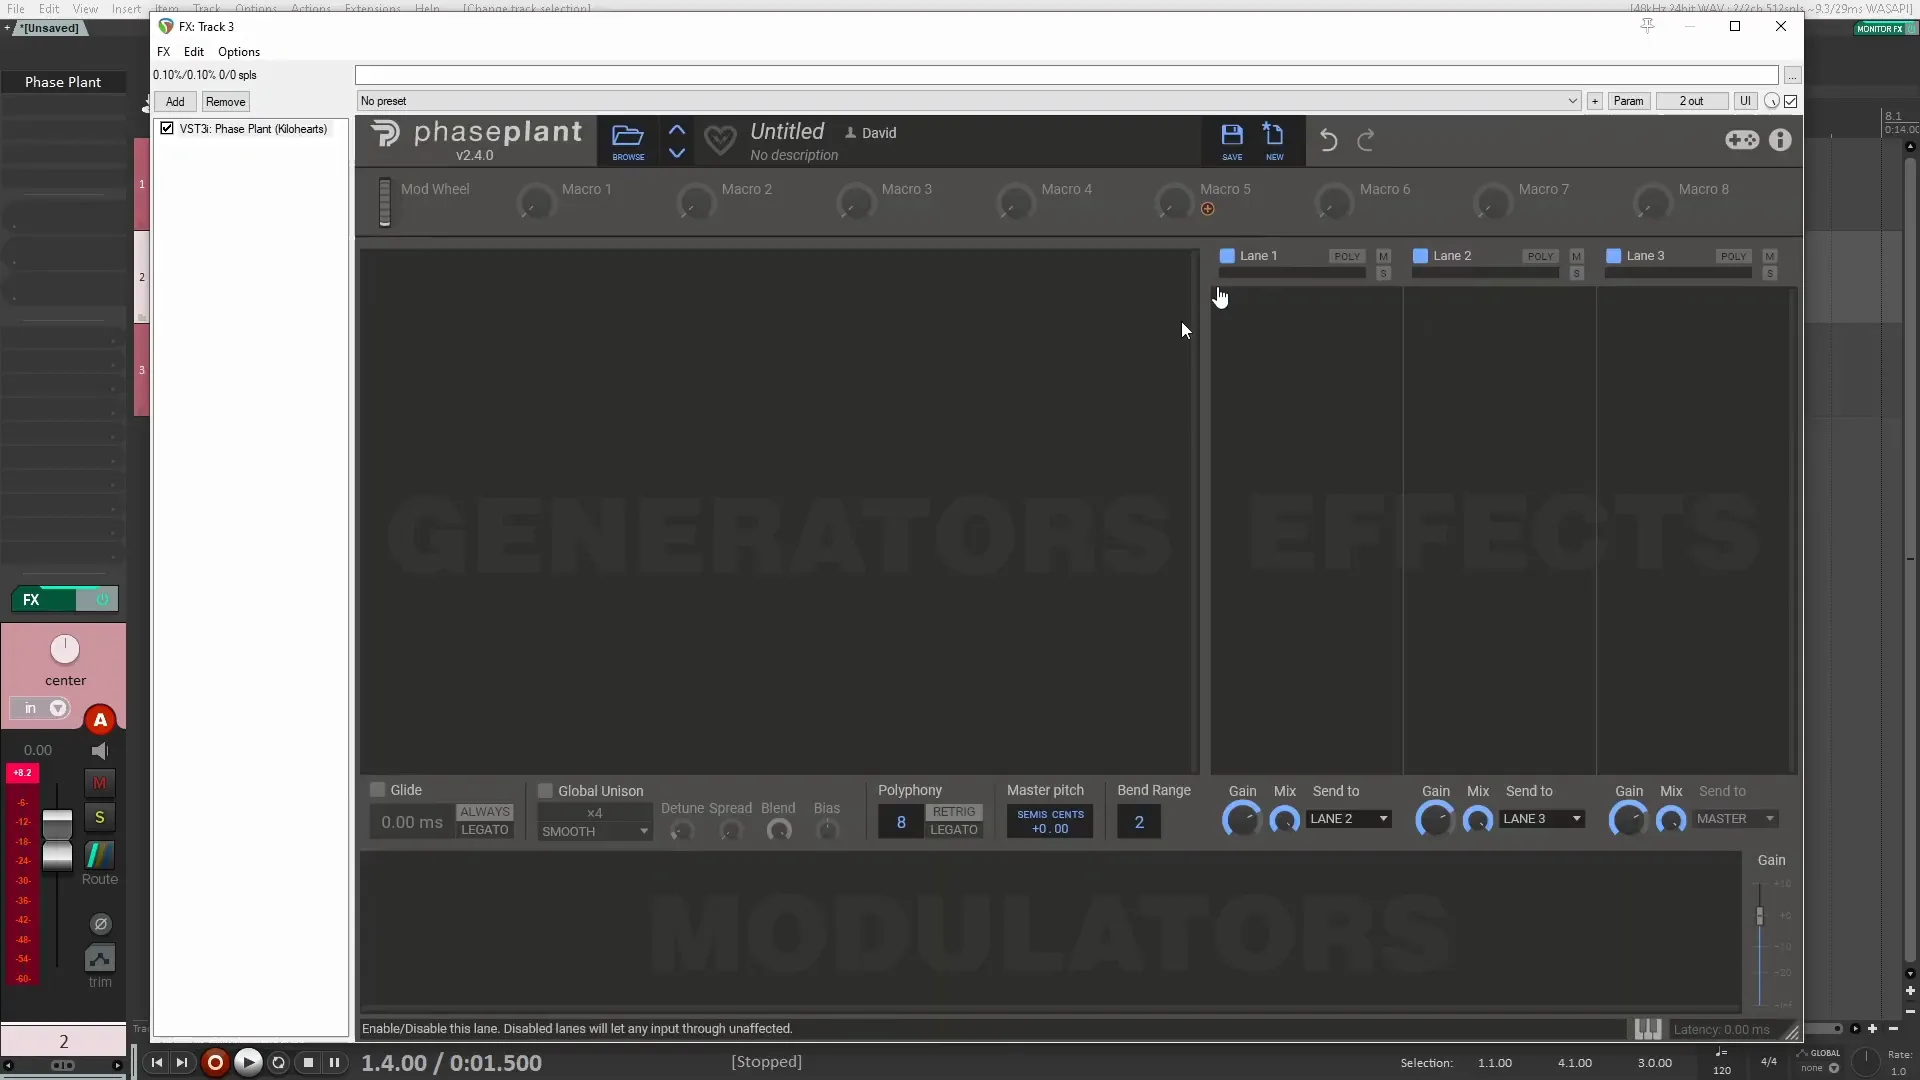Solo Lane 3 with its S button

pos(1770,274)
